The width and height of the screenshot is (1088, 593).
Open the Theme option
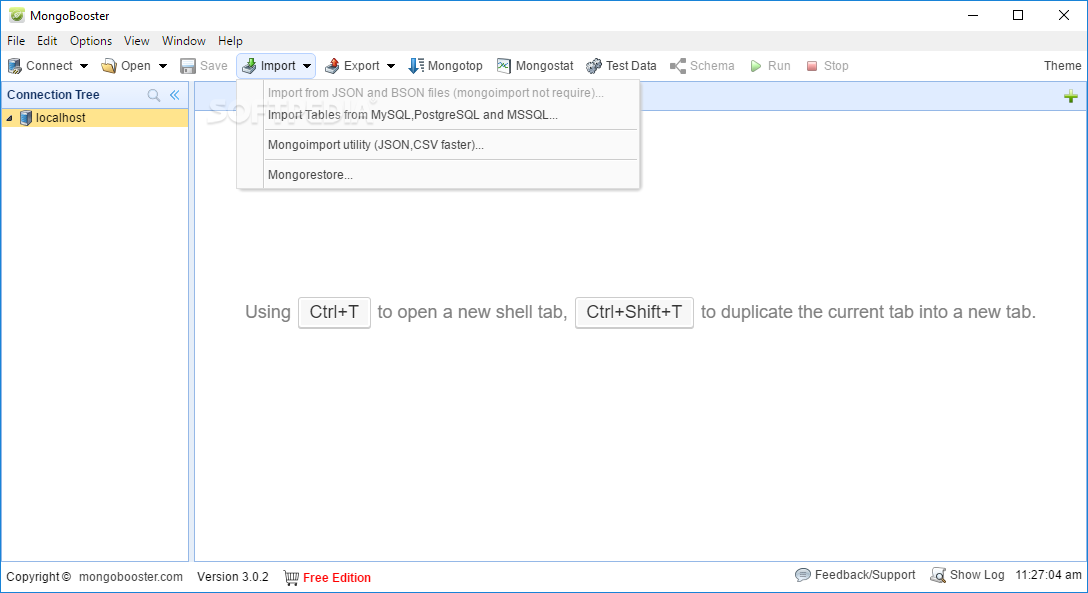tap(1062, 66)
